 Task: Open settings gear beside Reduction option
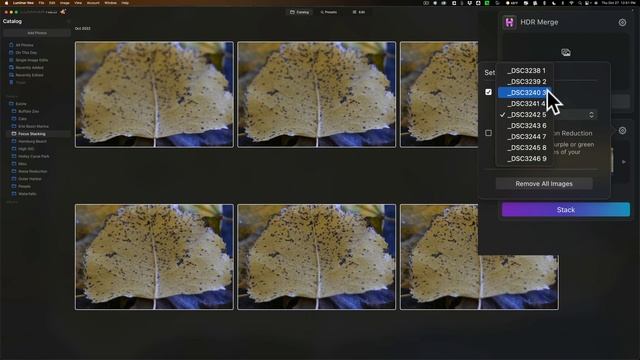(x=622, y=131)
